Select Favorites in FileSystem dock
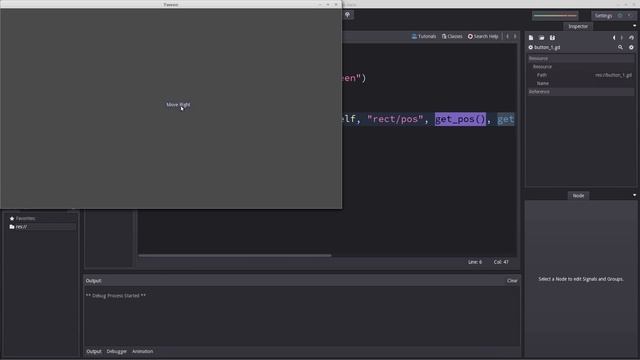This screenshot has width=640, height=360. [x=25, y=218]
